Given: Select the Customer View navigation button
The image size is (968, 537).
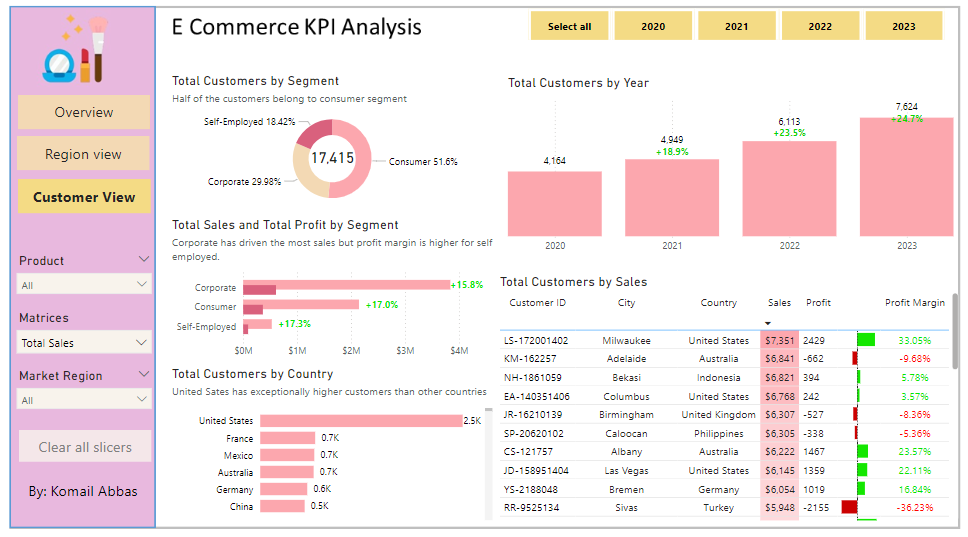Looking at the screenshot, I should click(84, 197).
